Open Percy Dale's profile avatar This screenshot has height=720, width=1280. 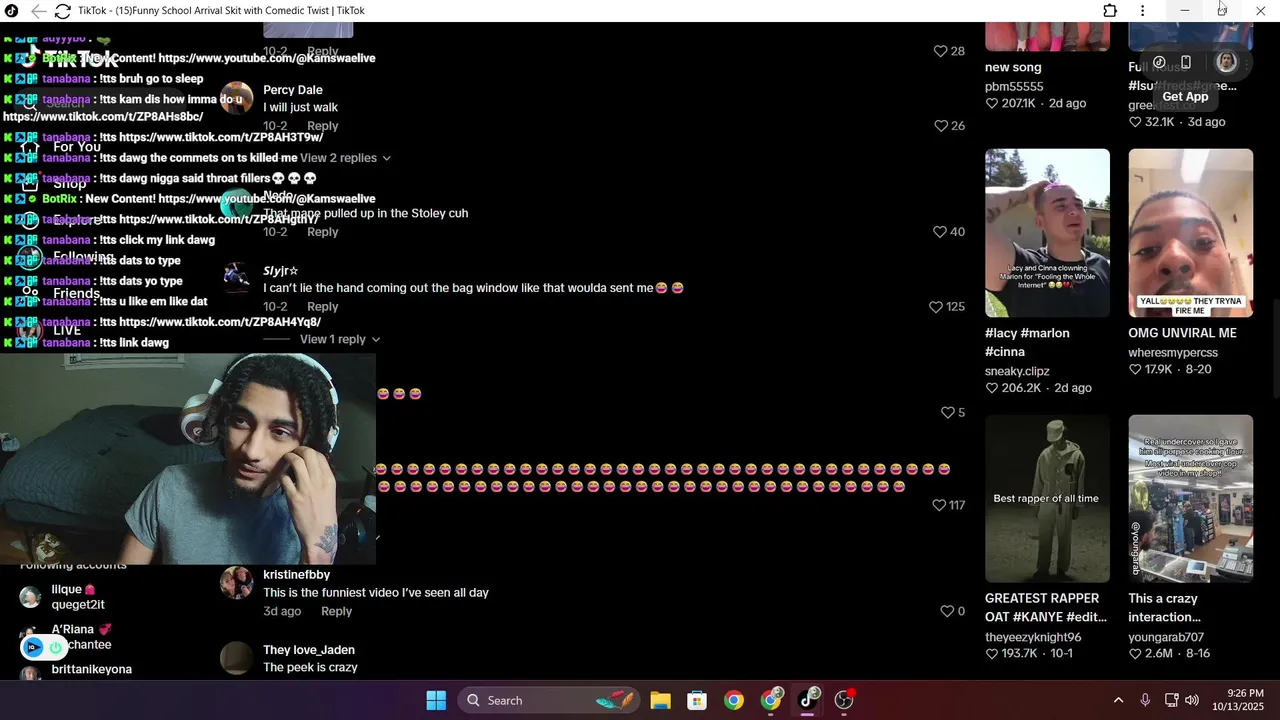pos(237,98)
